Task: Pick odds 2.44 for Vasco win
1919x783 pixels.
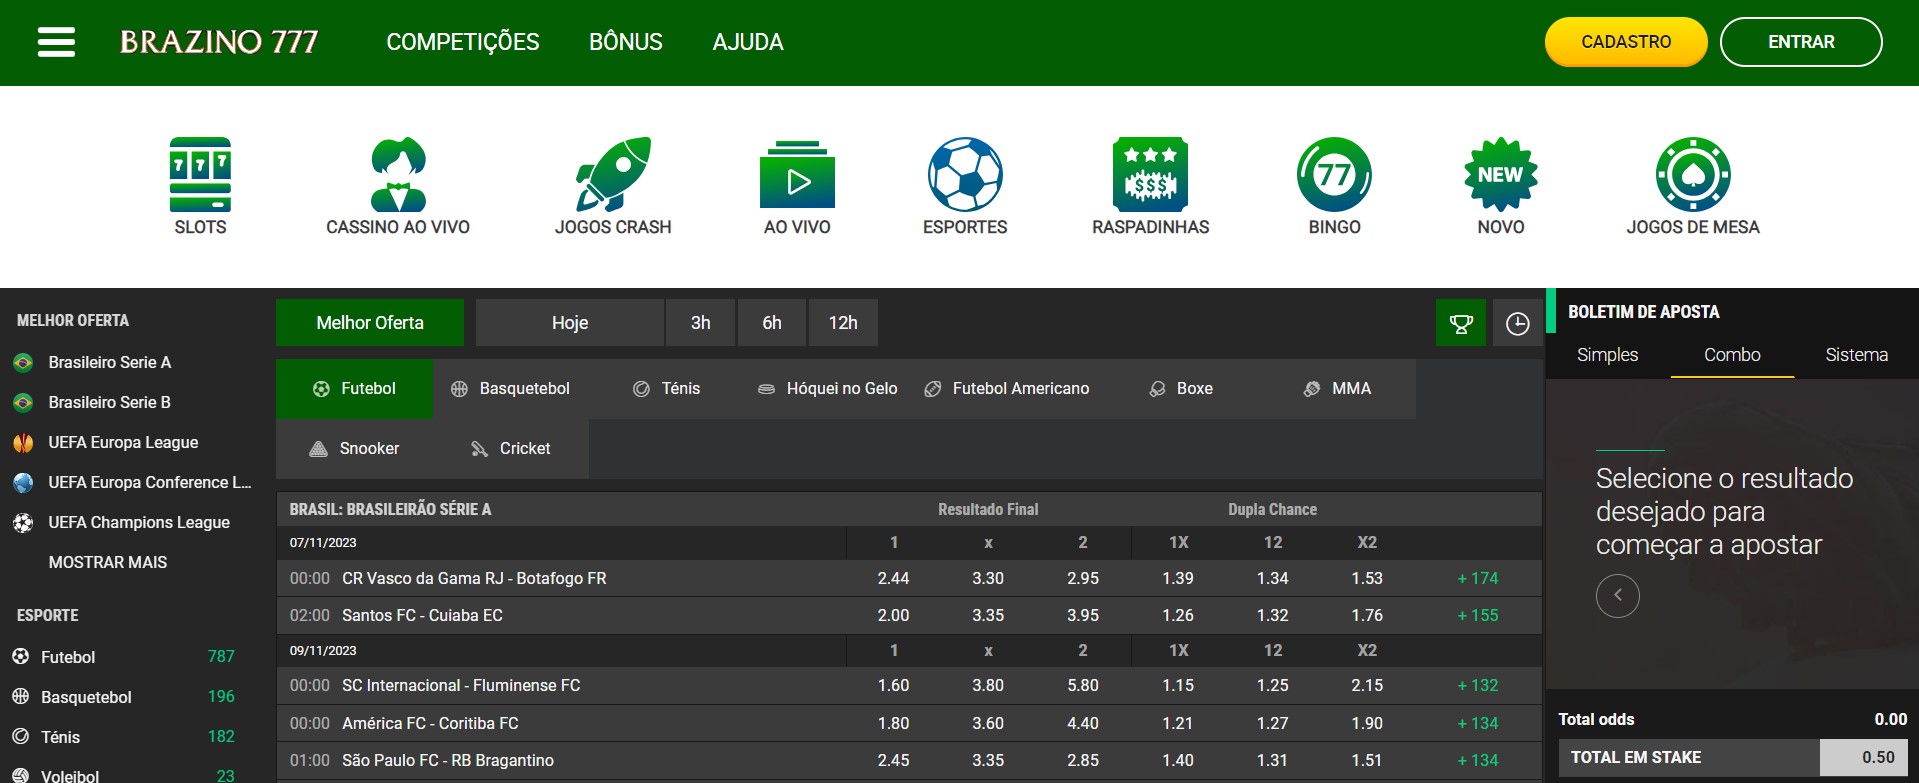Action: pos(893,578)
